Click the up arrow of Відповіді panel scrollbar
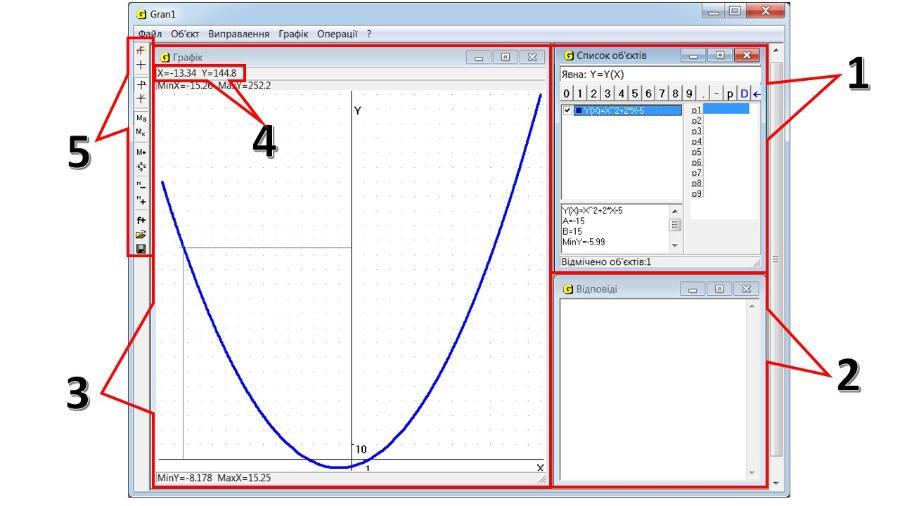Screen dimensions: 900x506 click(x=752, y=307)
